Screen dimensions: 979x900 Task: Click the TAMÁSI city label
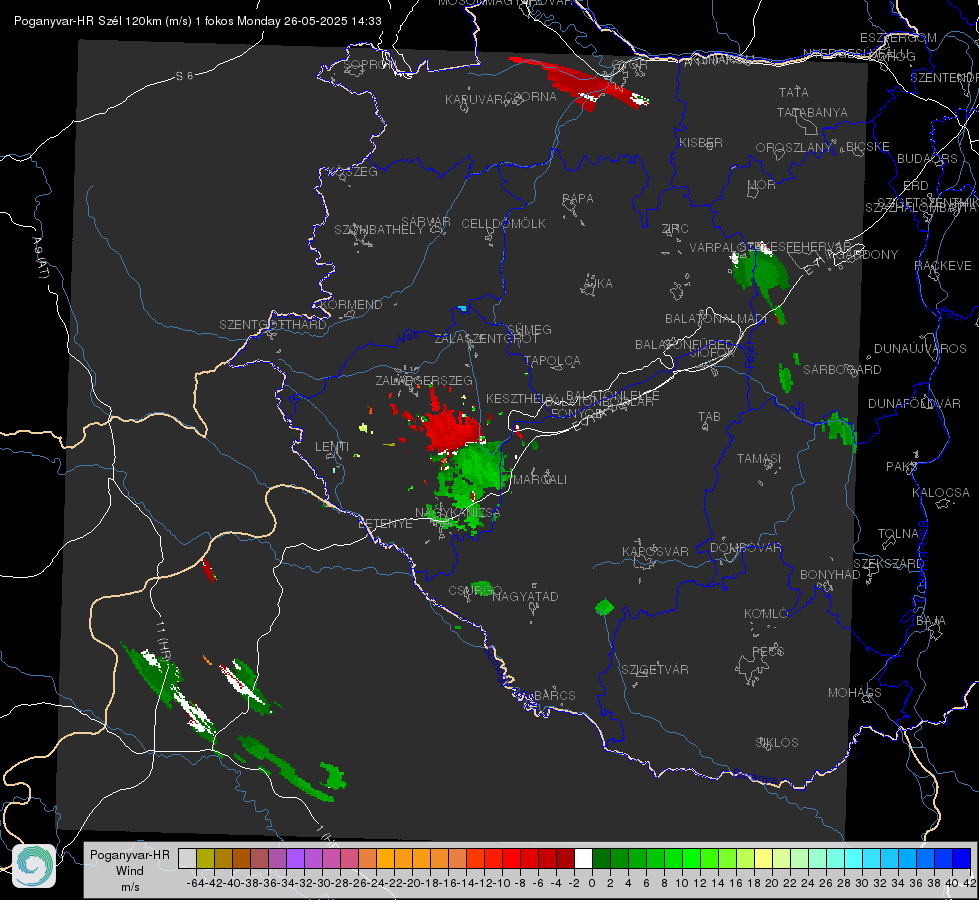pos(759,458)
